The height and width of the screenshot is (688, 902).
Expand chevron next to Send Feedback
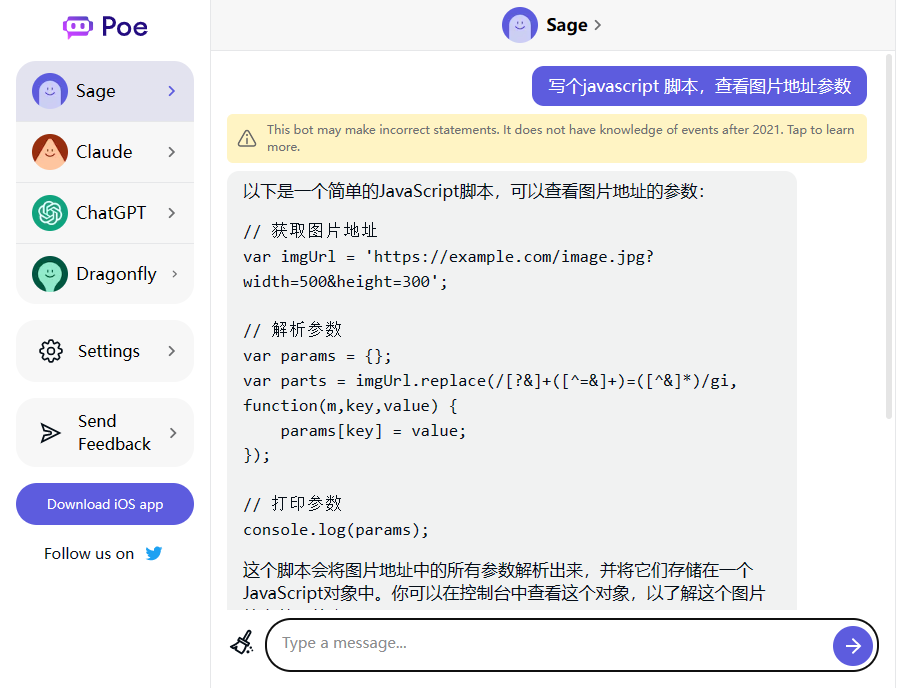coord(173,433)
